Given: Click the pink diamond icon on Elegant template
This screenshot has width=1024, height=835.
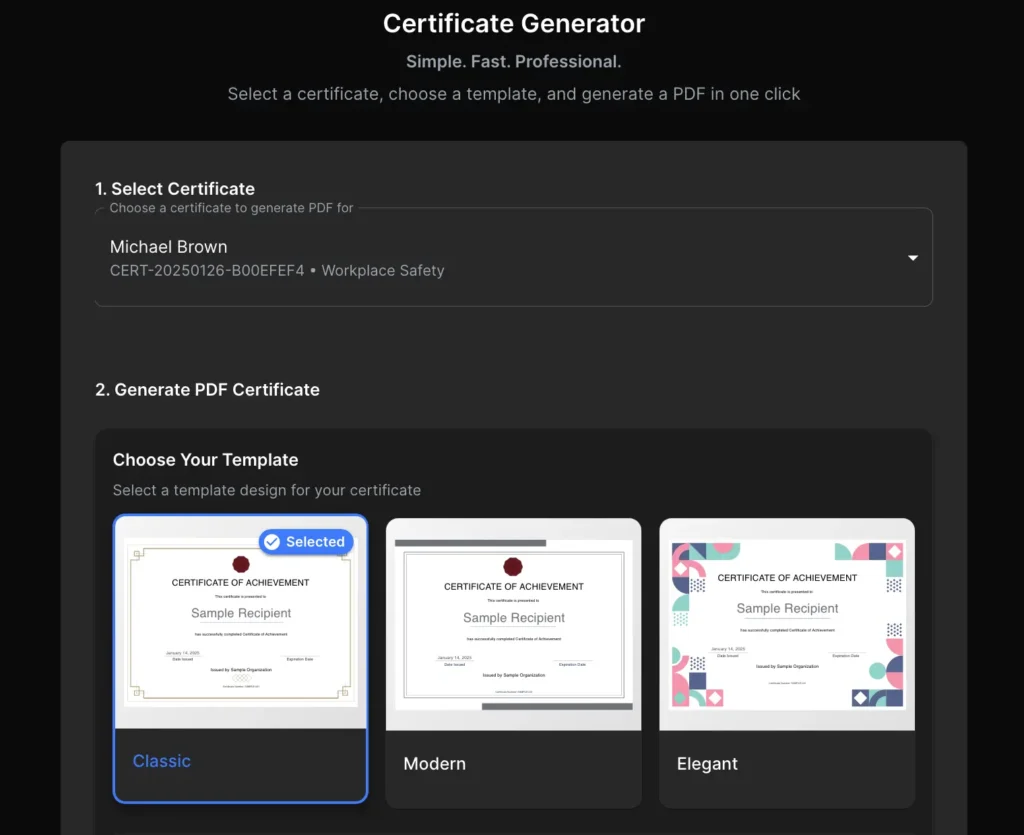Looking at the screenshot, I should 894,551.
